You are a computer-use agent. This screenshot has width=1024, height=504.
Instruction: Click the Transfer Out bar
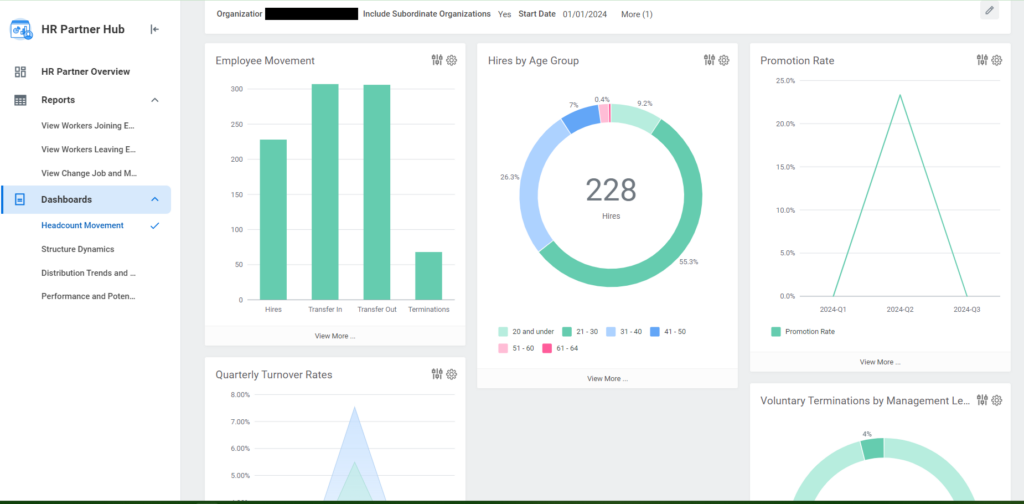click(x=377, y=192)
